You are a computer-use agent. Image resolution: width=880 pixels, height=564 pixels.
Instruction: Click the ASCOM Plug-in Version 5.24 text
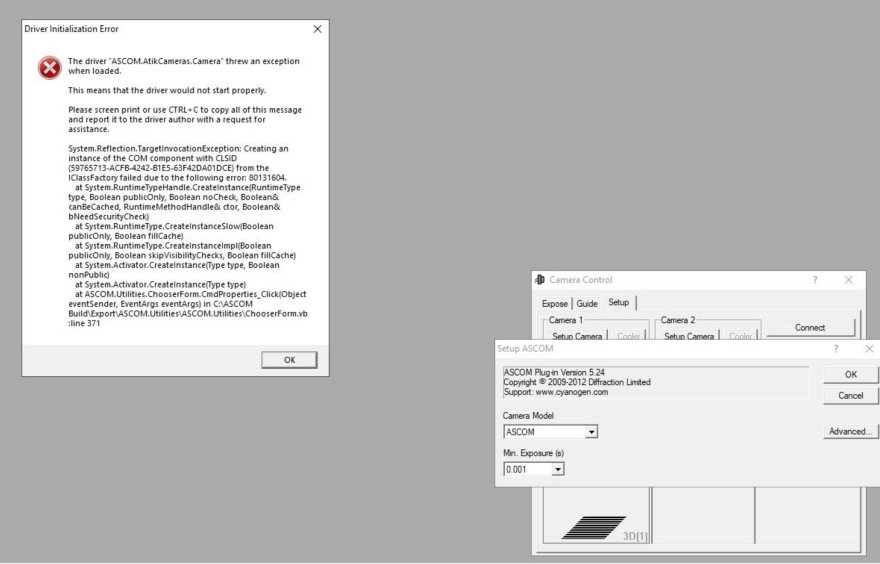(554, 372)
